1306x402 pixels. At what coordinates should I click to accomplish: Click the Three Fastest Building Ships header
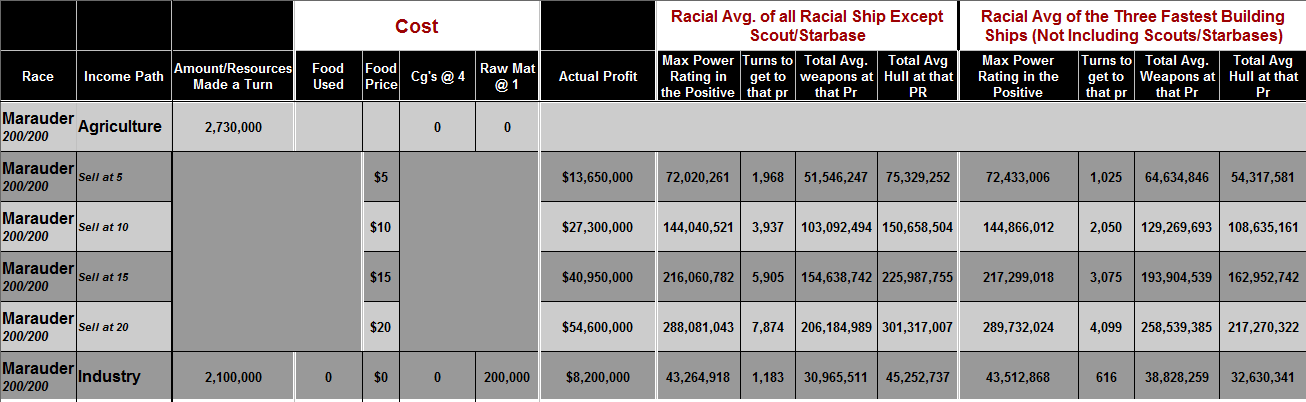pos(1132,26)
